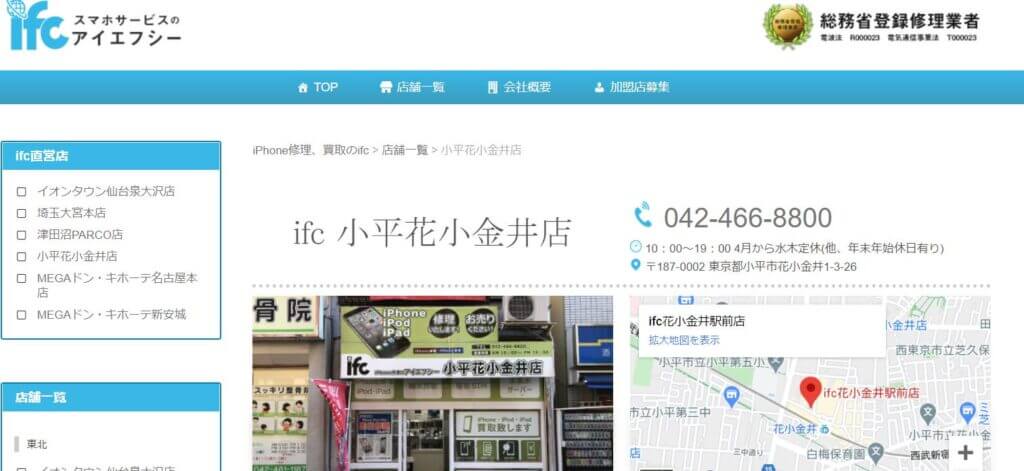
Task: Click breadcrumb link 店舗一覧
Action: pos(405,150)
